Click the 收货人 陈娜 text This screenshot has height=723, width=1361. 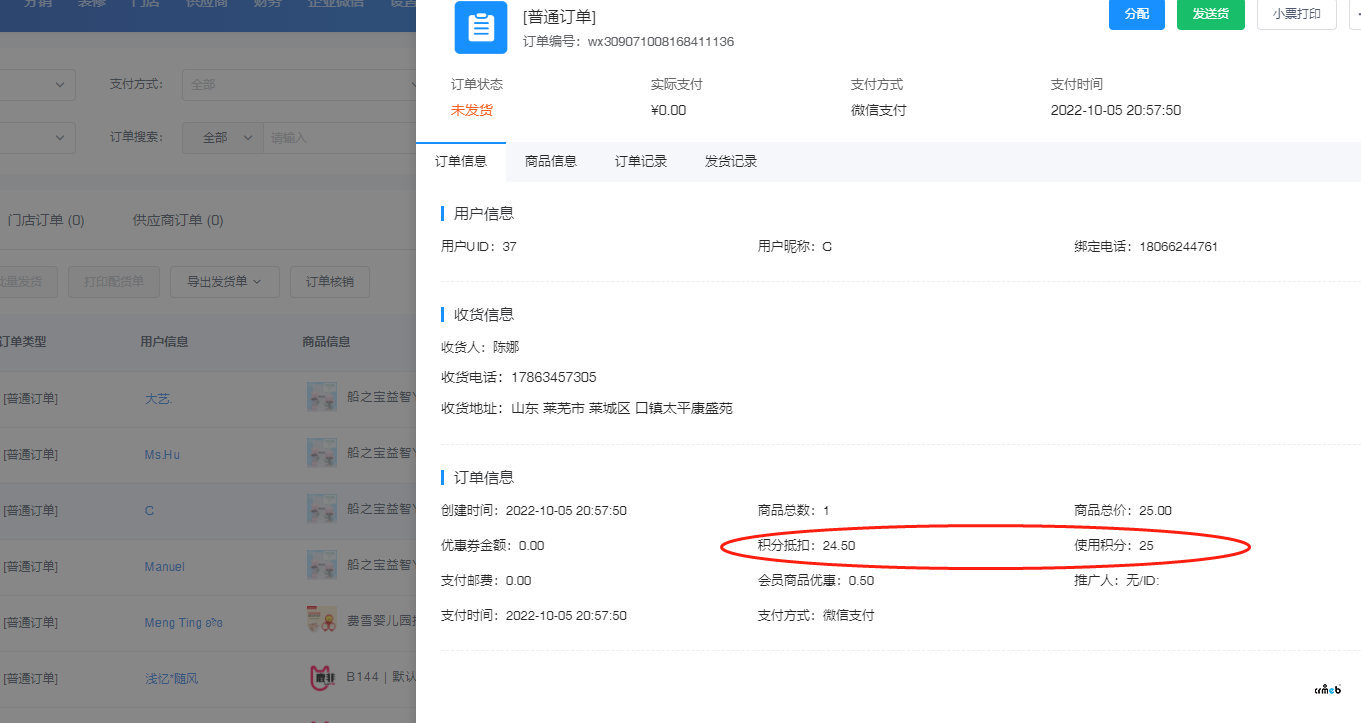coord(480,347)
